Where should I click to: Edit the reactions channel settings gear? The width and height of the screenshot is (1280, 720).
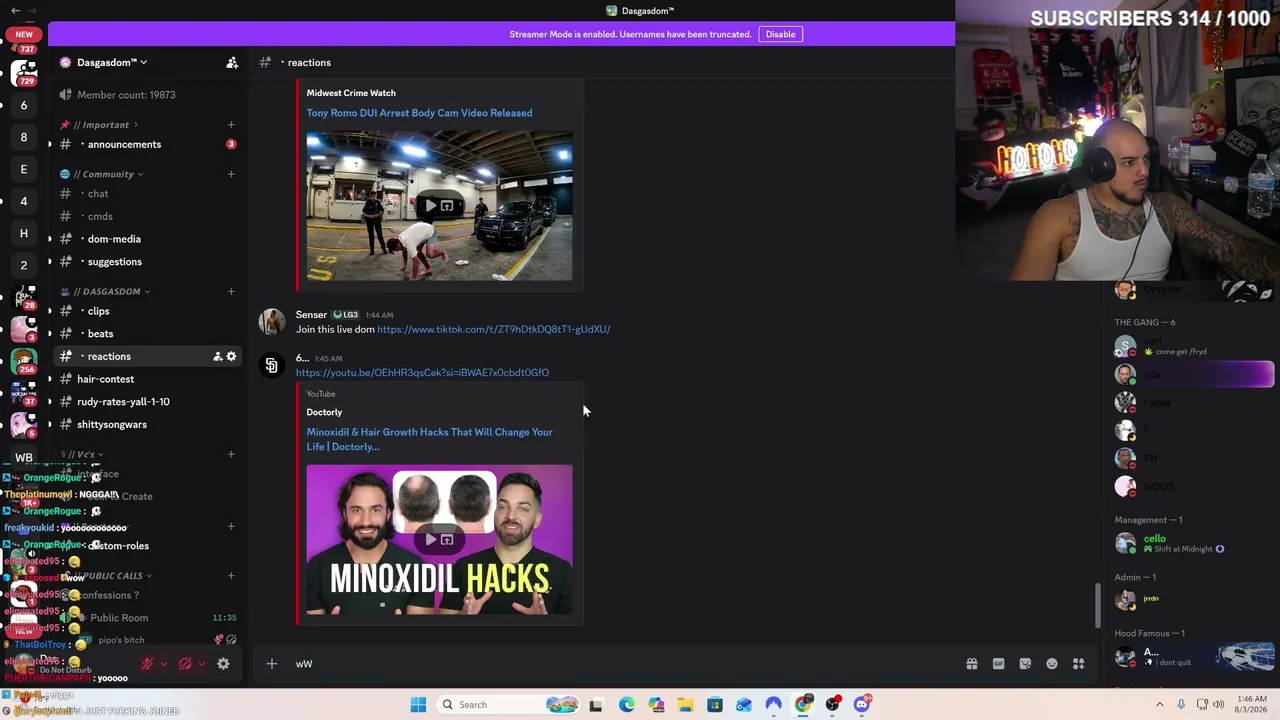(x=231, y=357)
